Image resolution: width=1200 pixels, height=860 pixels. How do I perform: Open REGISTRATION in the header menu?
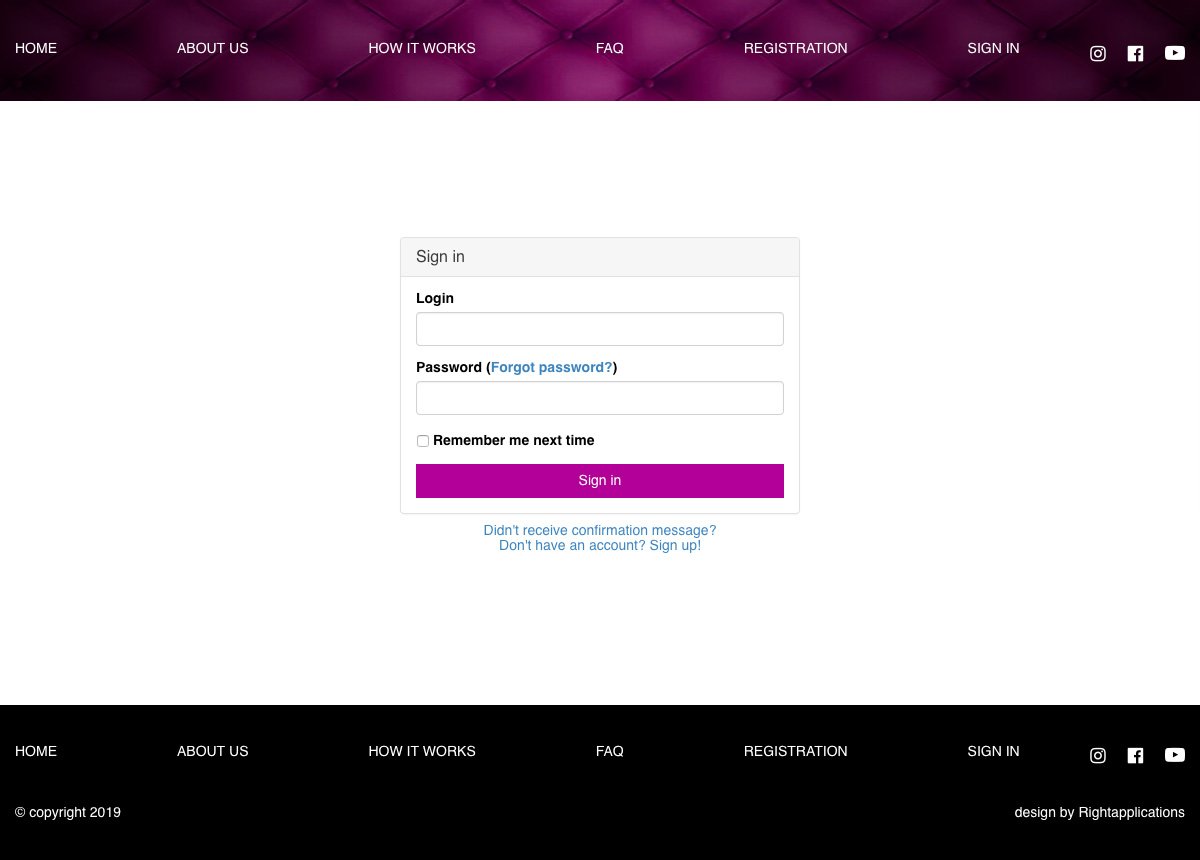(x=795, y=48)
